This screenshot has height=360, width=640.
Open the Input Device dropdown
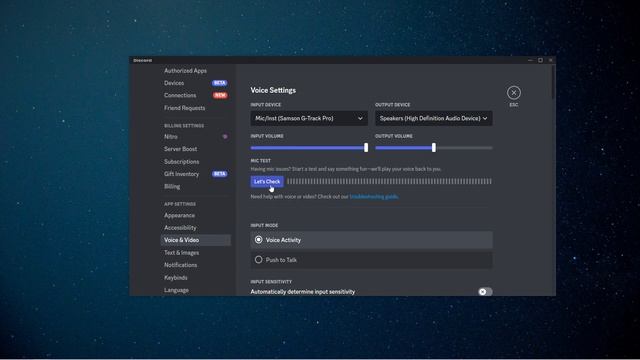click(309, 118)
